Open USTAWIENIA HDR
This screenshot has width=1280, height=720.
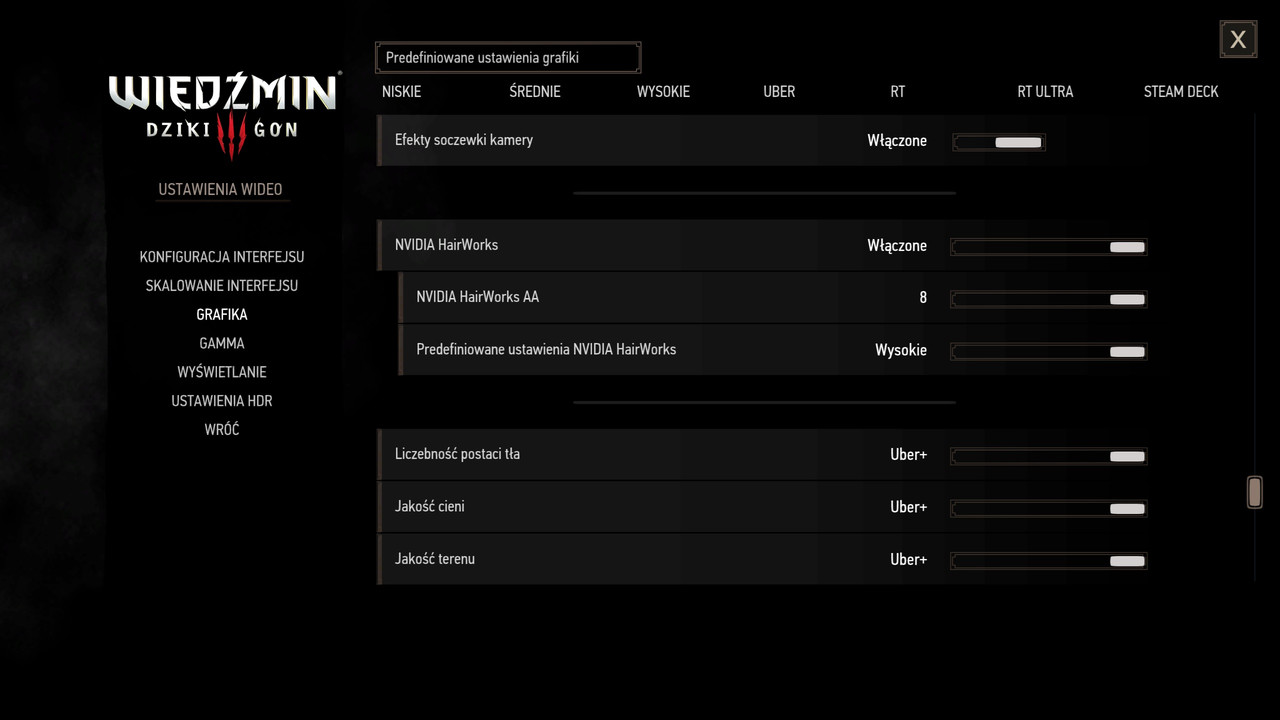[222, 401]
